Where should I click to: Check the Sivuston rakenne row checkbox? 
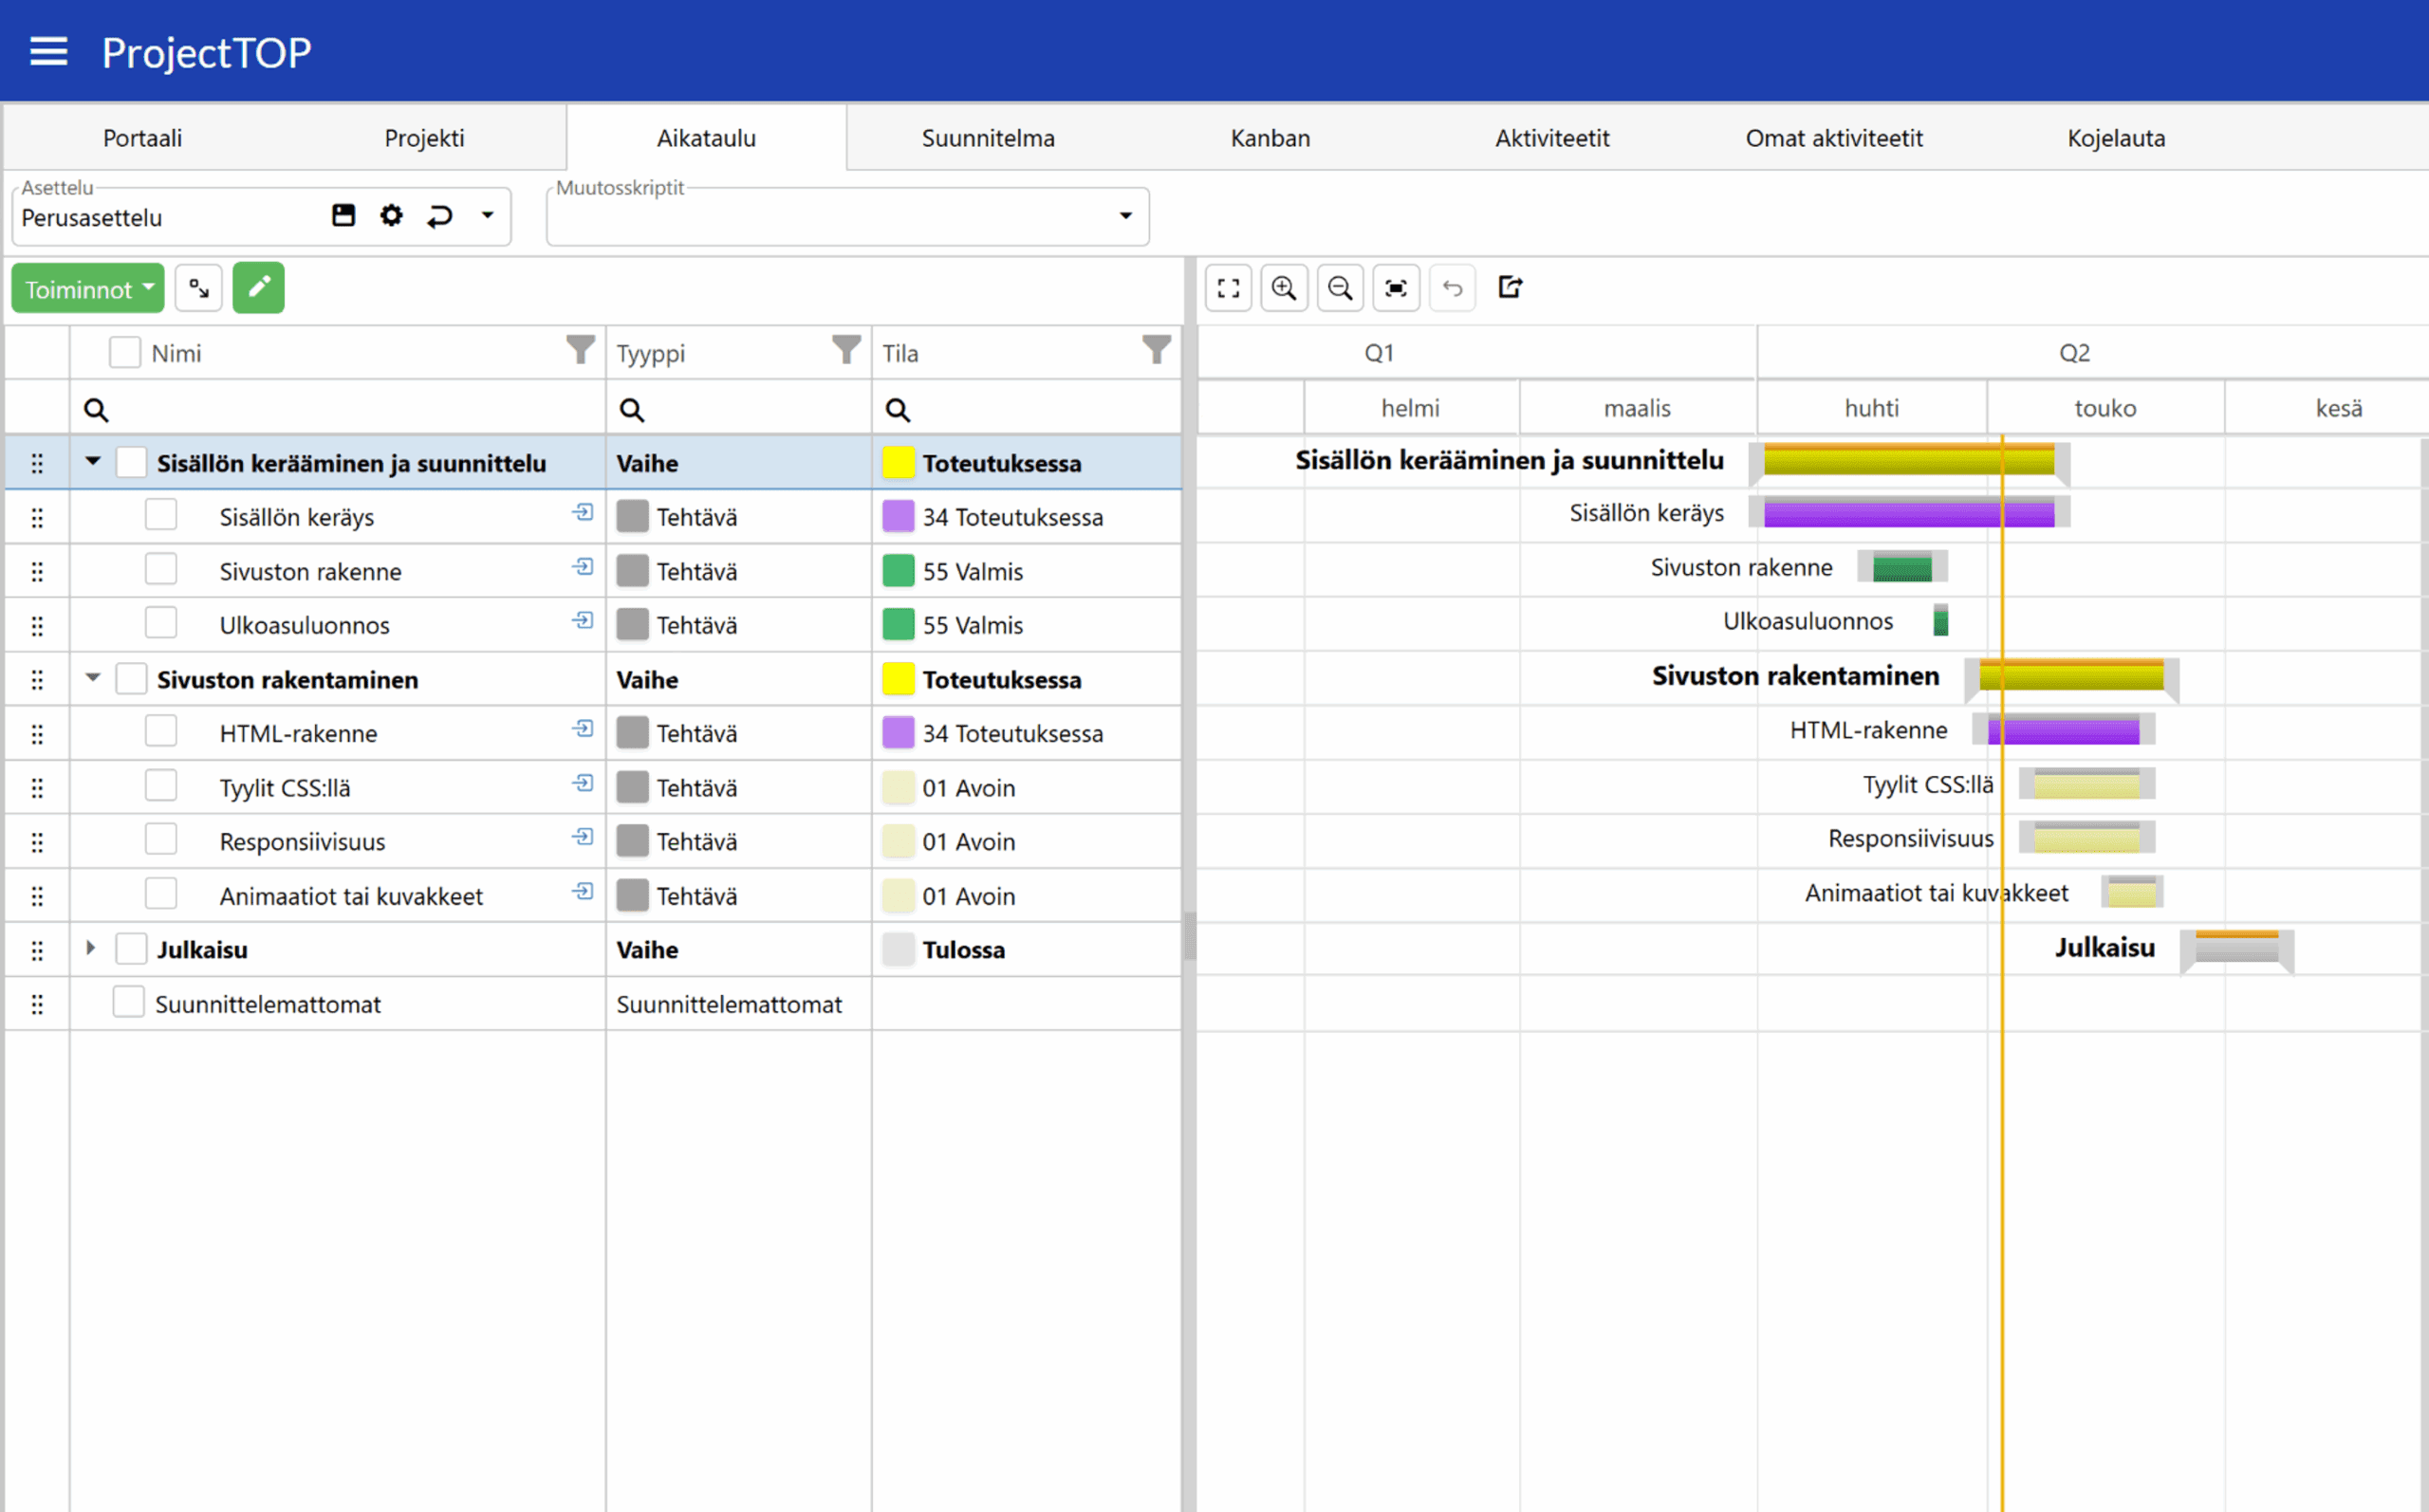pos(161,570)
